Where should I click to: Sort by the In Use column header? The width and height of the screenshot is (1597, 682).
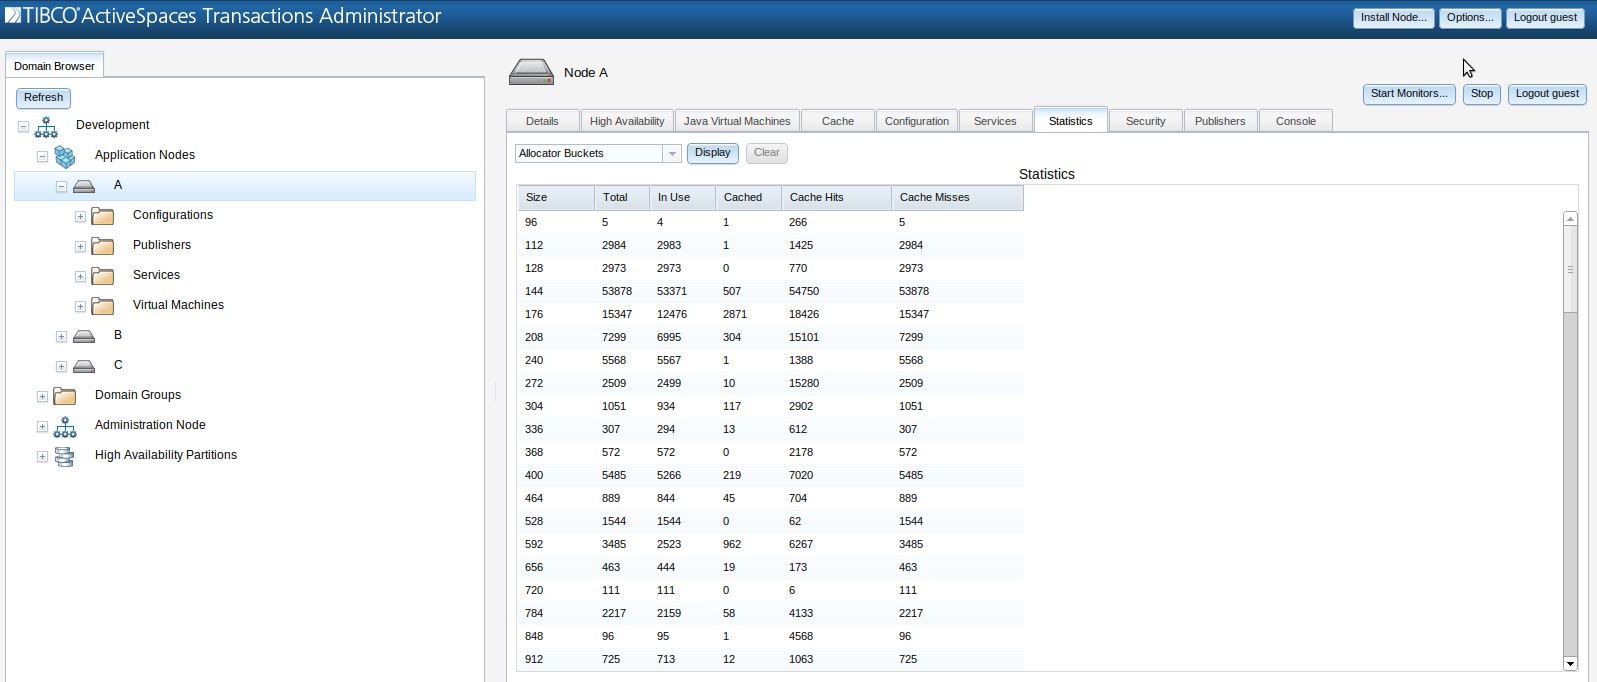click(x=682, y=198)
